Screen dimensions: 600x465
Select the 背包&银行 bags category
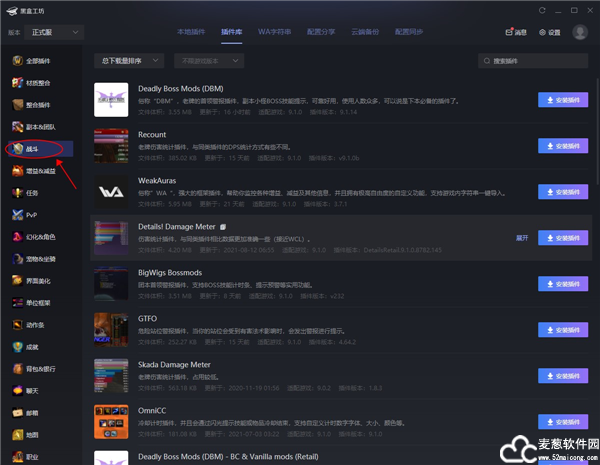coord(34,369)
